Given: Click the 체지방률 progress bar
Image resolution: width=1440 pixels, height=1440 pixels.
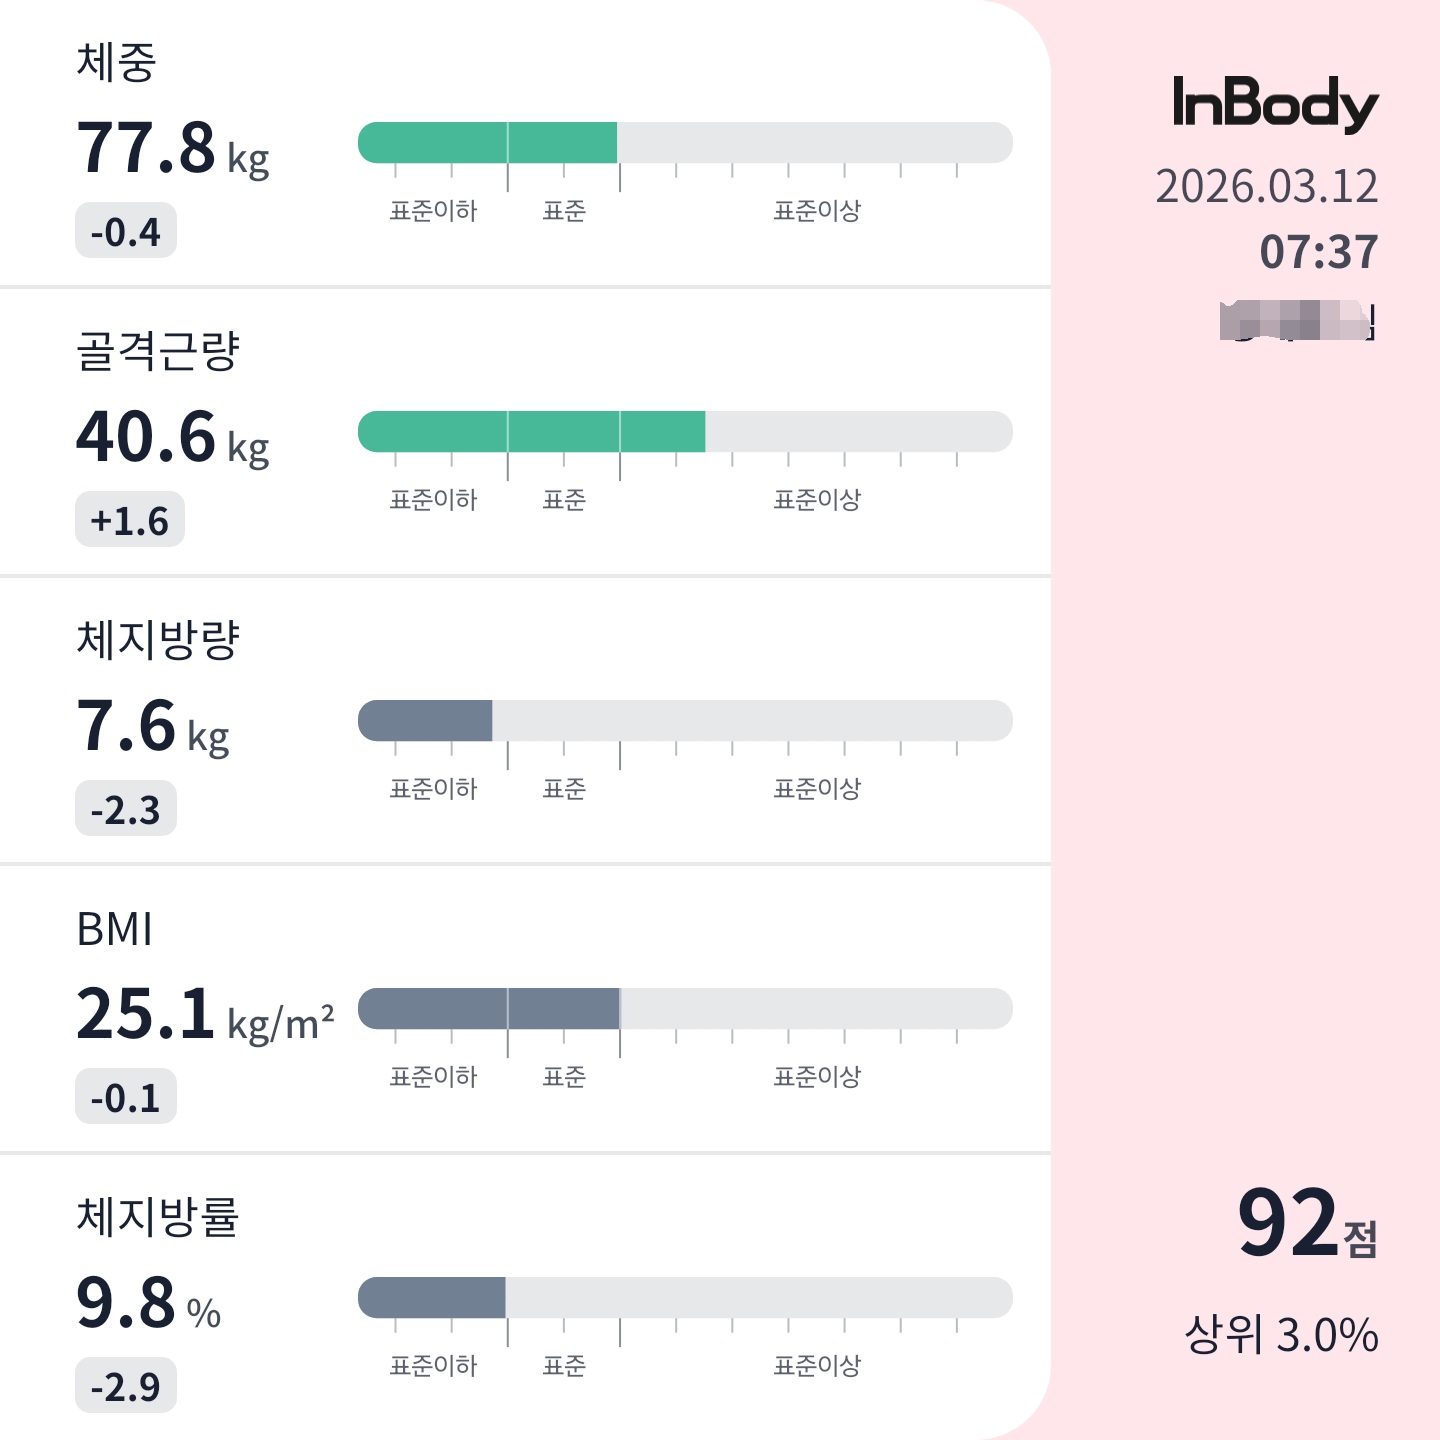Looking at the screenshot, I should tap(432, 1298).
